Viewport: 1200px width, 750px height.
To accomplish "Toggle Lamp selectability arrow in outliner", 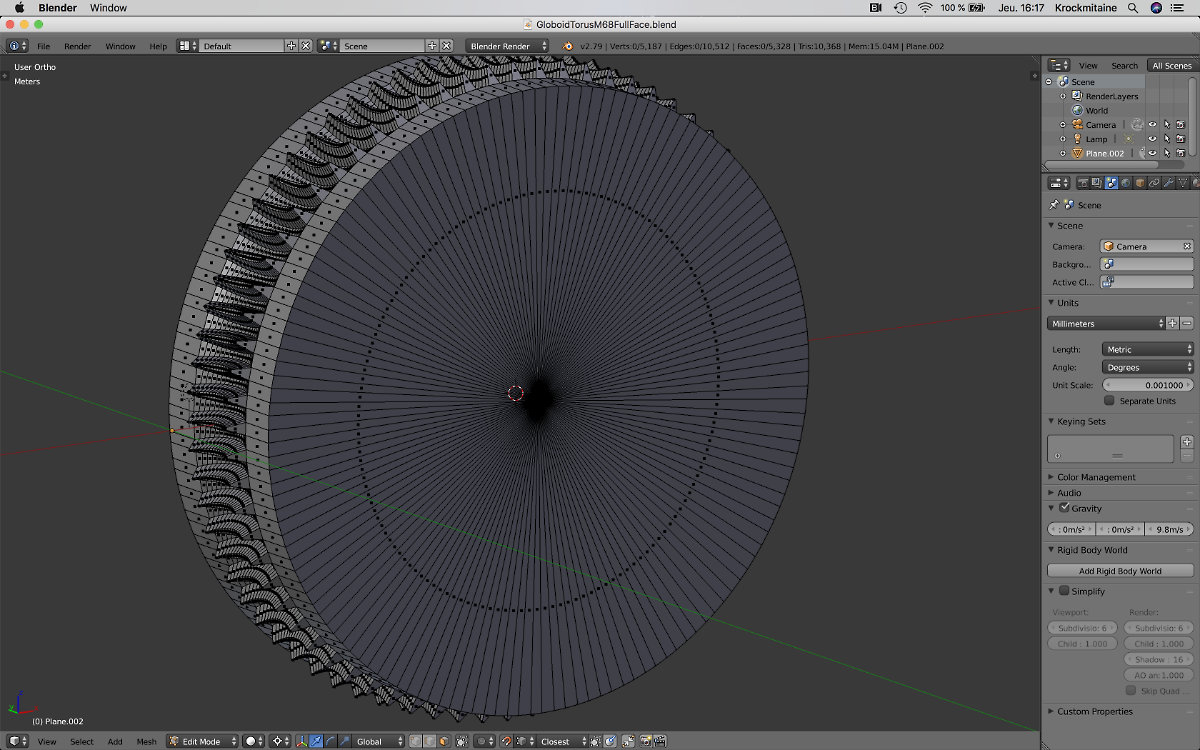I will pos(1166,139).
